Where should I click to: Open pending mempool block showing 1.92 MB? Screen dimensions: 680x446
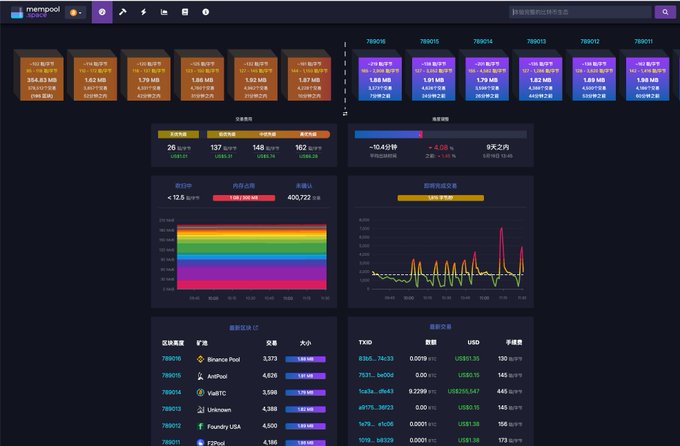point(256,79)
